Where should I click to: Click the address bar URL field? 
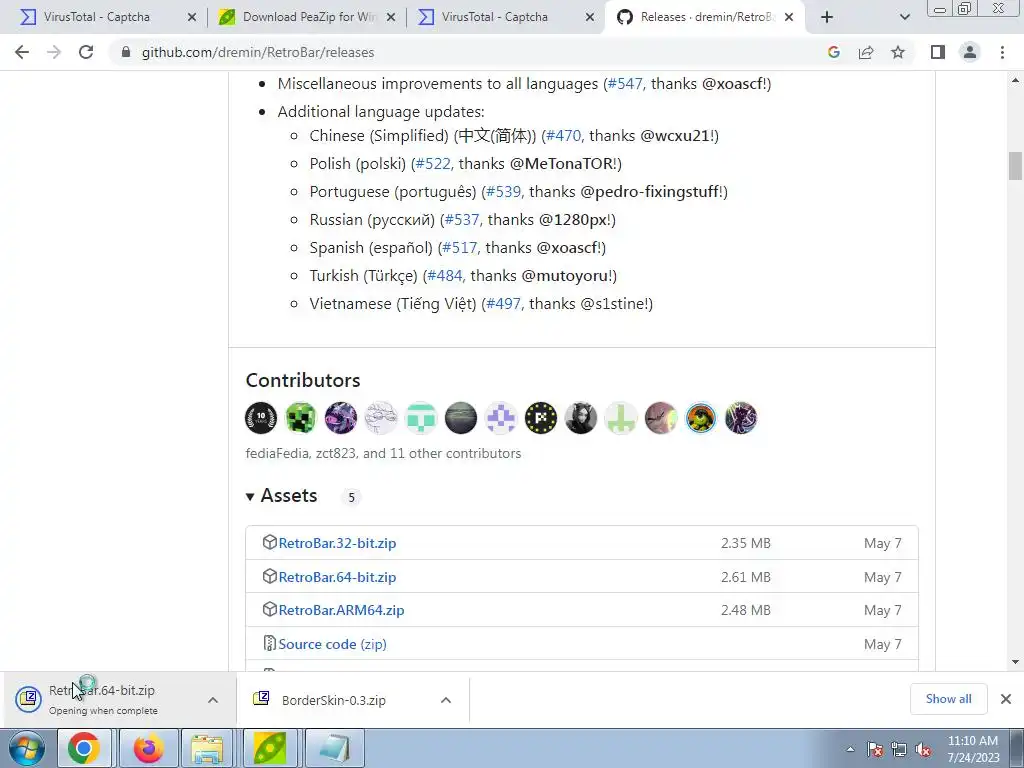pyautogui.click(x=457, y=52)
